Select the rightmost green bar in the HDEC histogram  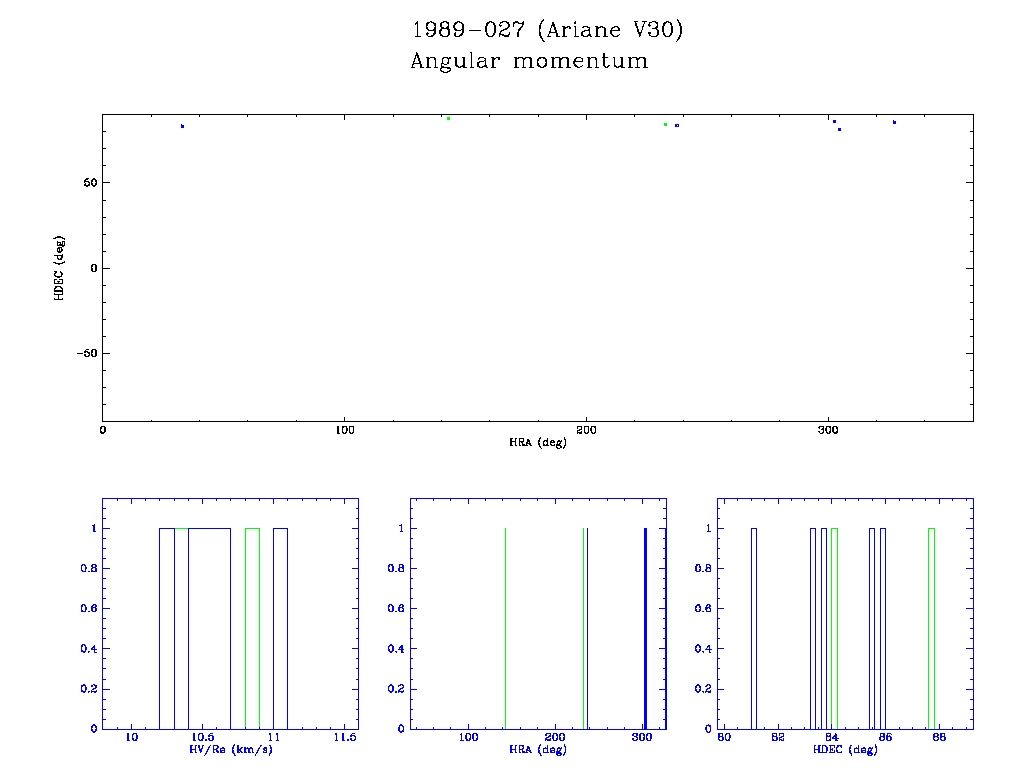931,628
